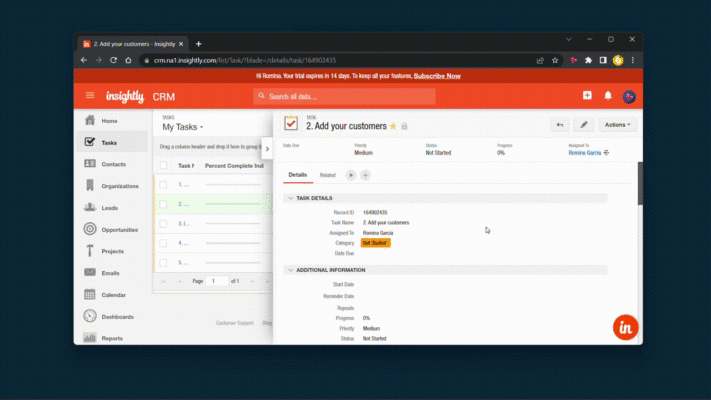Check the box for task 5 row

click(x=163, y=263)
